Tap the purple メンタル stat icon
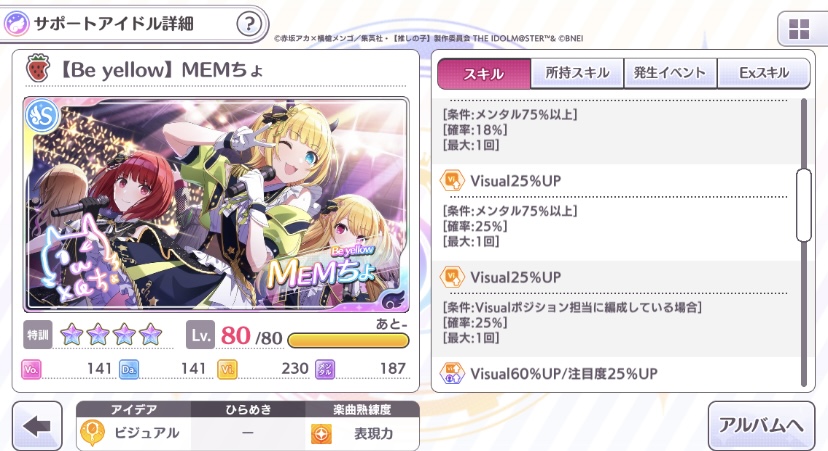Viewport: 828px width, 451px height. click(x=325, y=369)
